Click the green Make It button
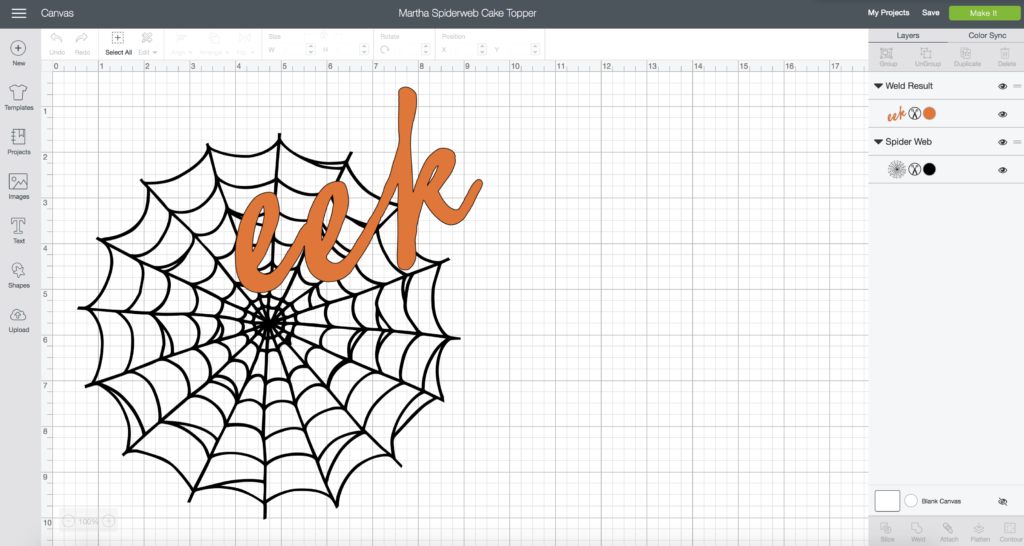This screenshot has height=546, width=1024. 984,13
